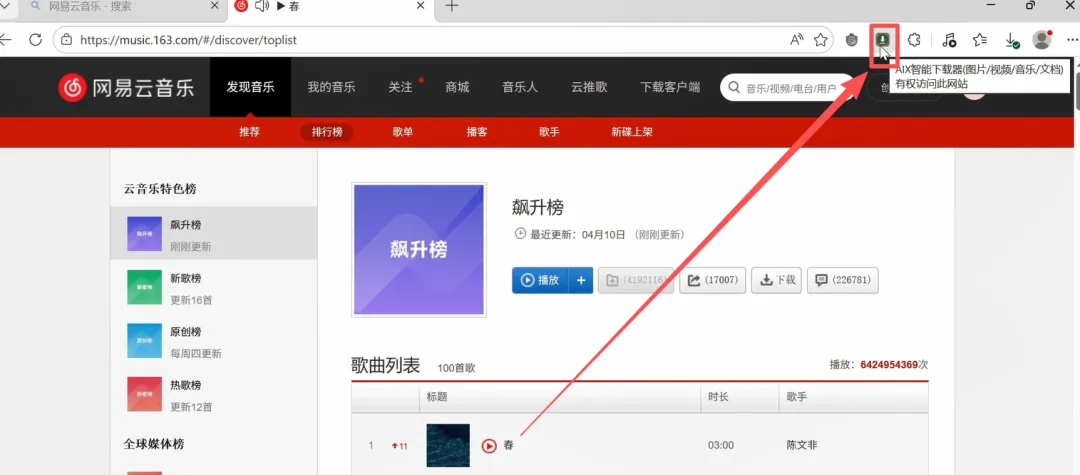Click the browser profile avatar

[1042, 40]
